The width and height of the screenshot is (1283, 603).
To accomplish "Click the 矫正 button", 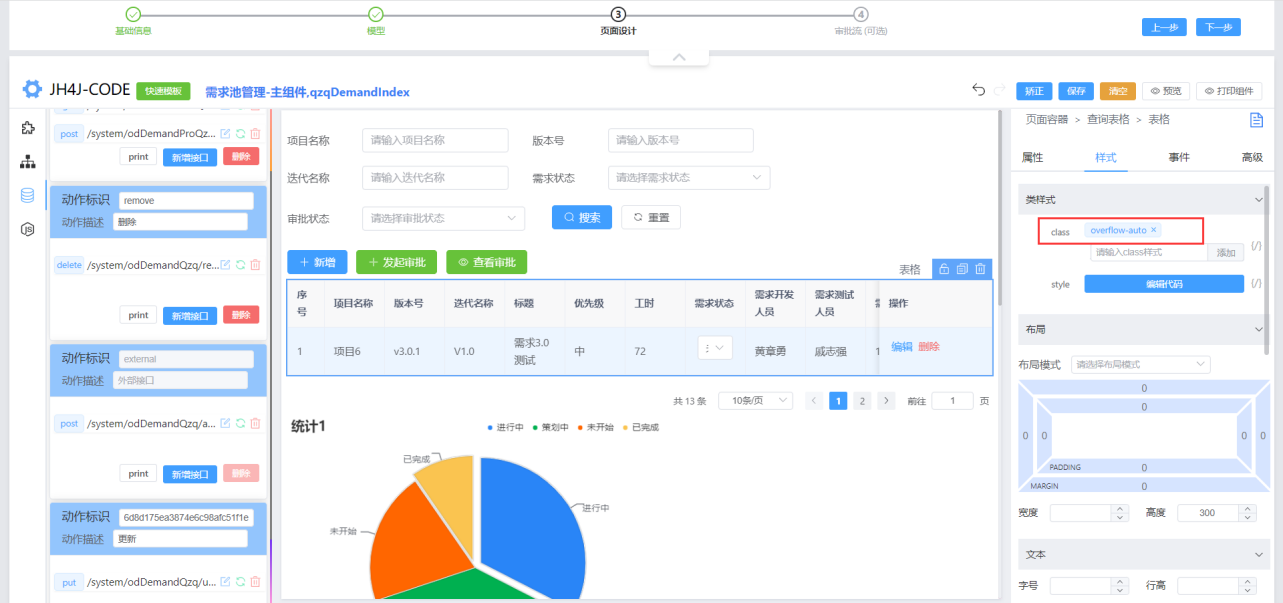I will tap(1034, 91).
